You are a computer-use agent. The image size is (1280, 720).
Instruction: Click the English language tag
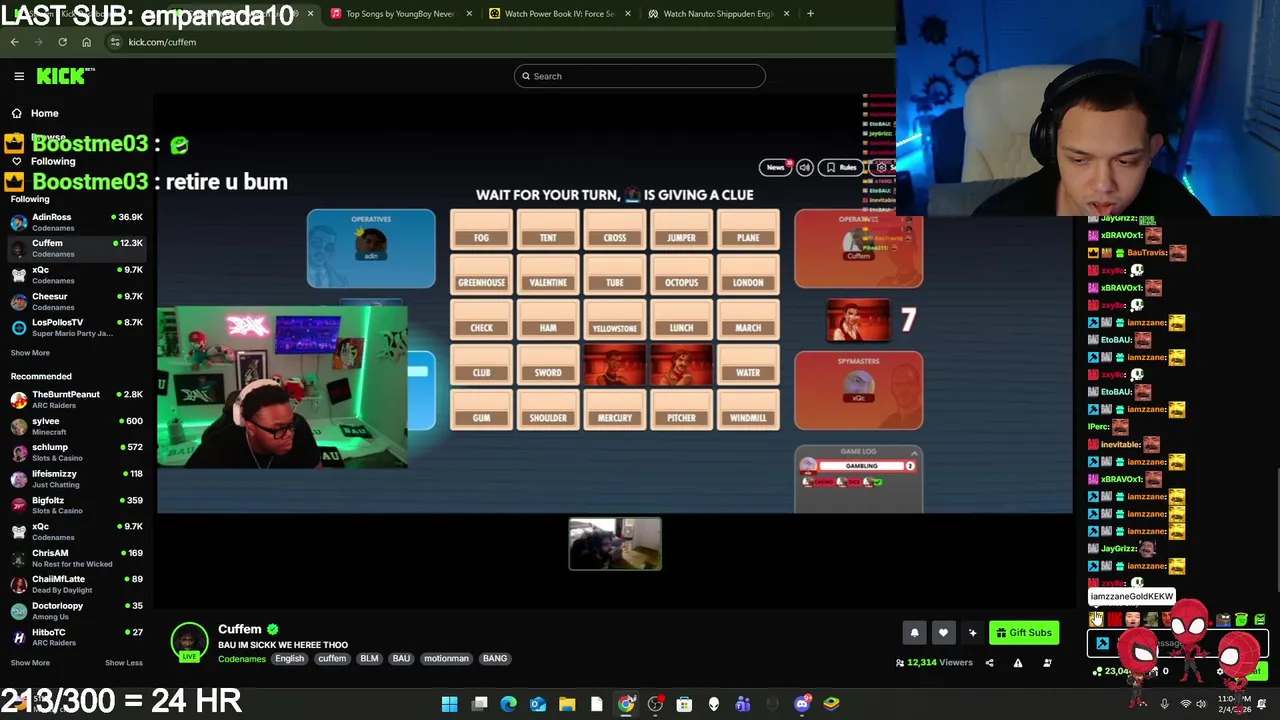(x=289, y=659)
